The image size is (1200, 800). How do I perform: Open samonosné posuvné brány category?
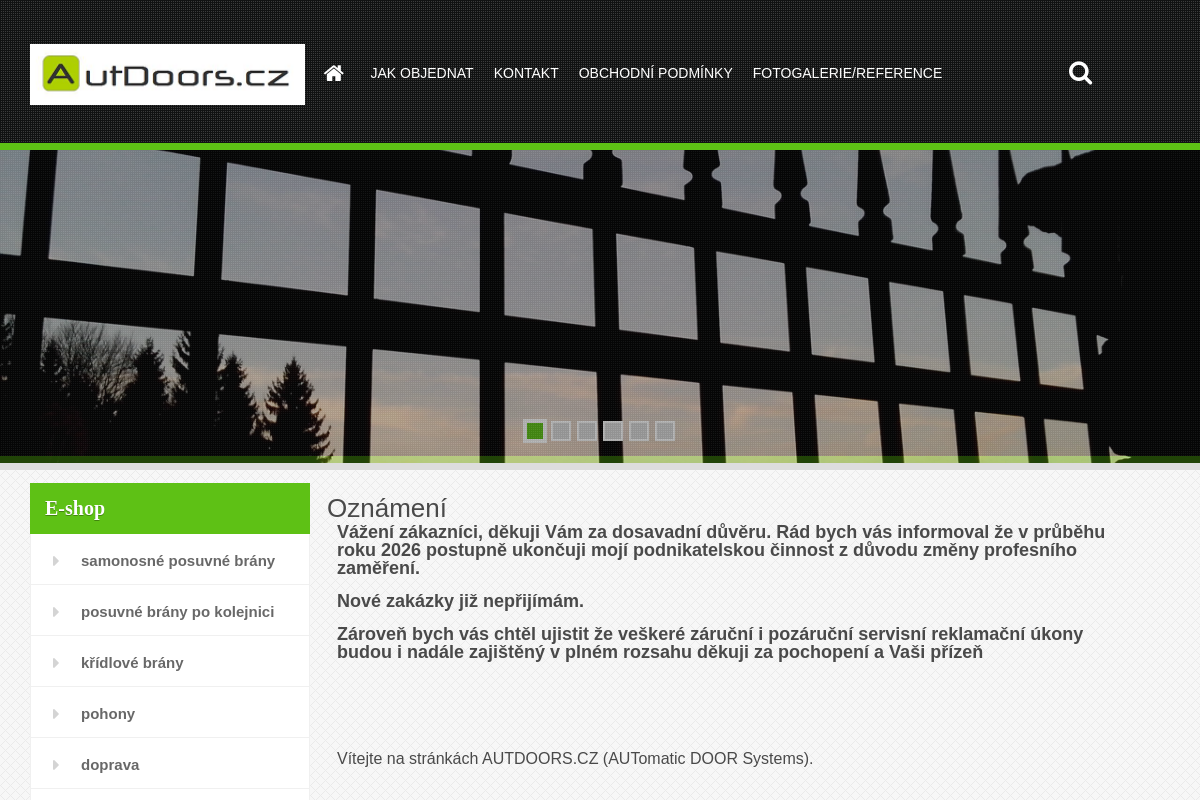178,561
